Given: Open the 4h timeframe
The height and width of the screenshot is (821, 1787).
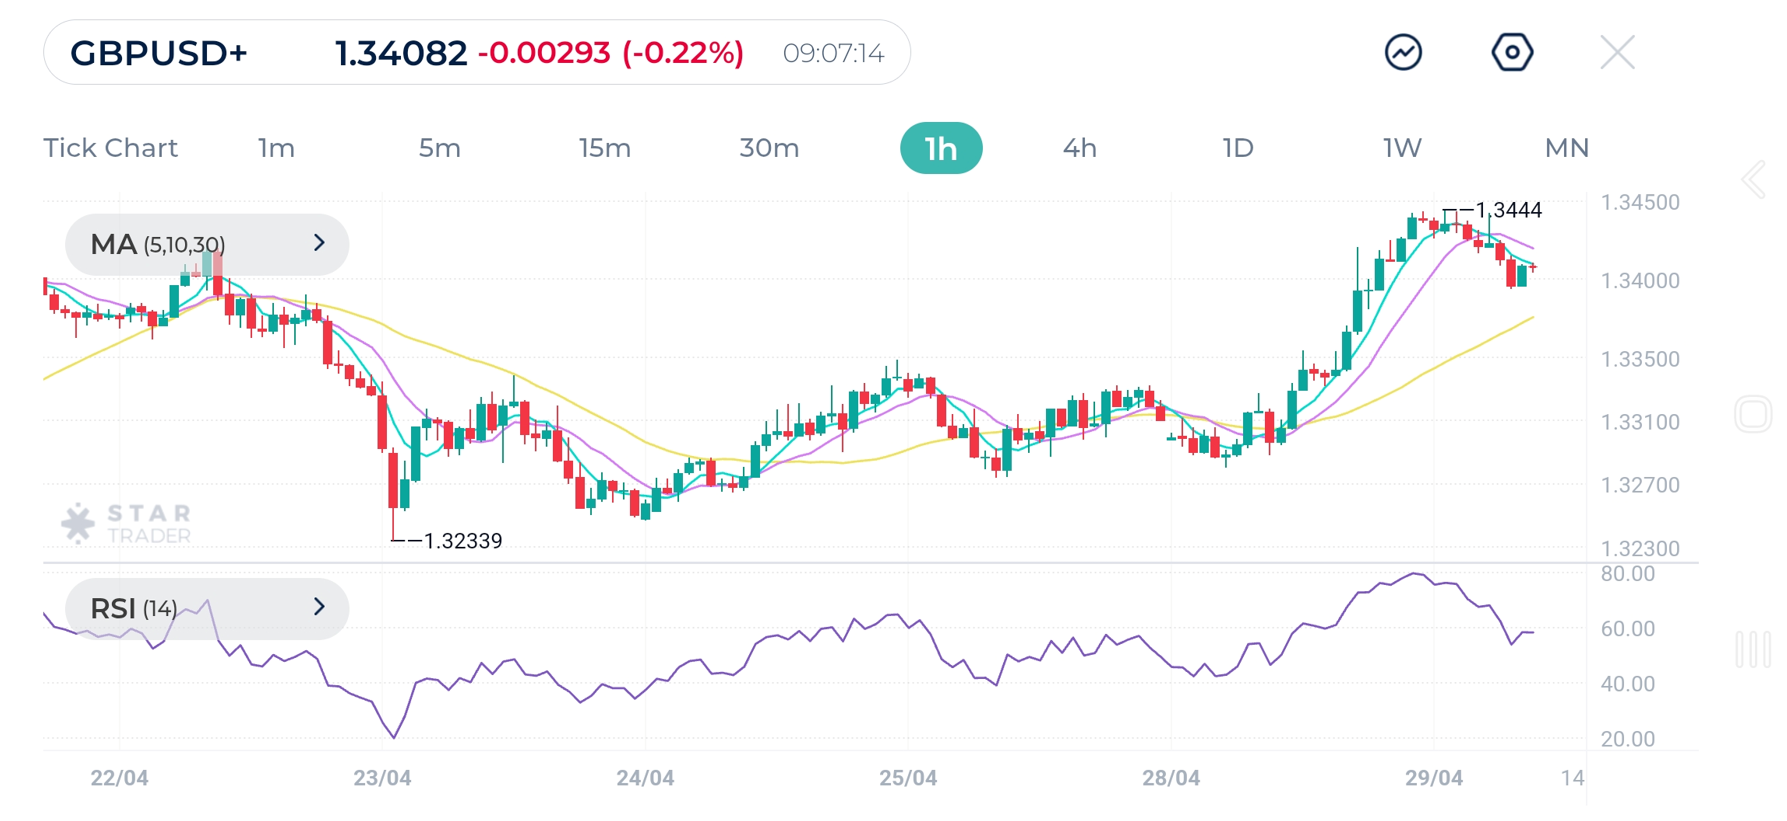Looking at the screenshot, I should [x=1079, y=147].
